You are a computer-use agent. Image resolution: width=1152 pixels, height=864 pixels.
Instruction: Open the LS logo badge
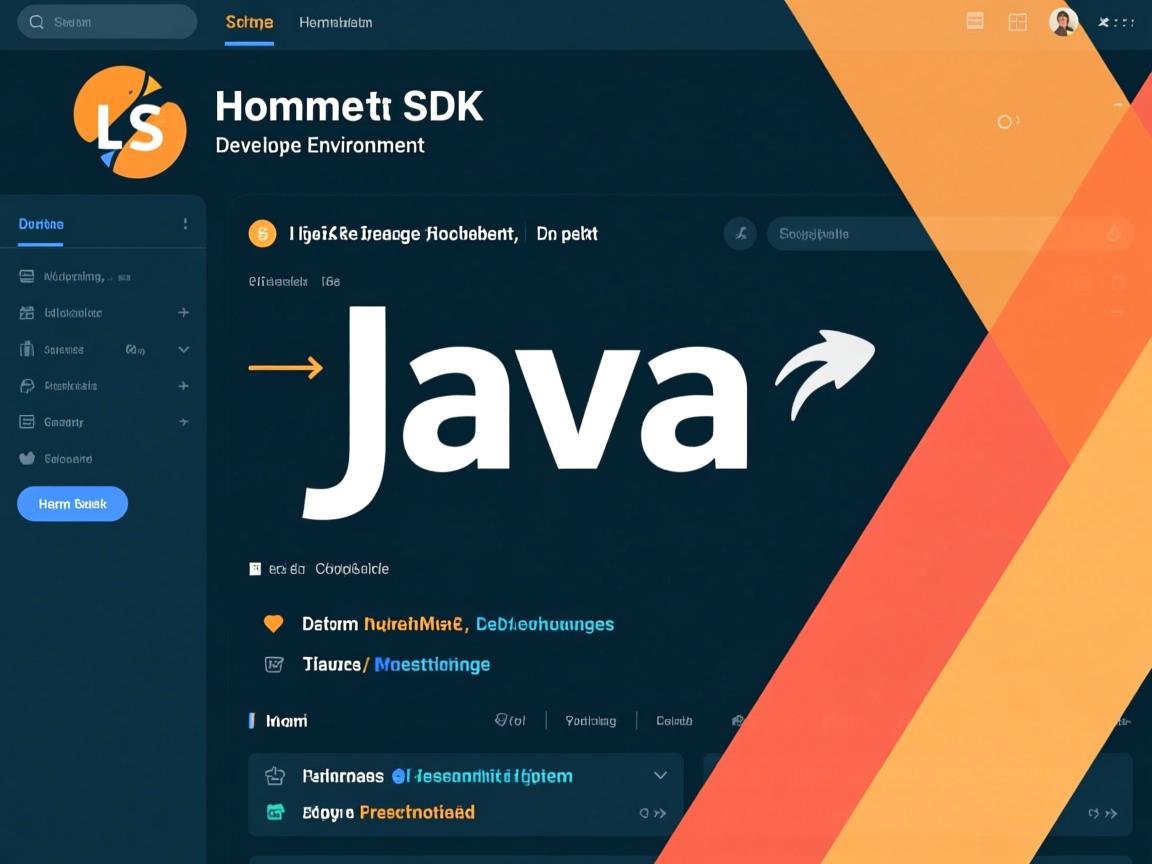131,121
